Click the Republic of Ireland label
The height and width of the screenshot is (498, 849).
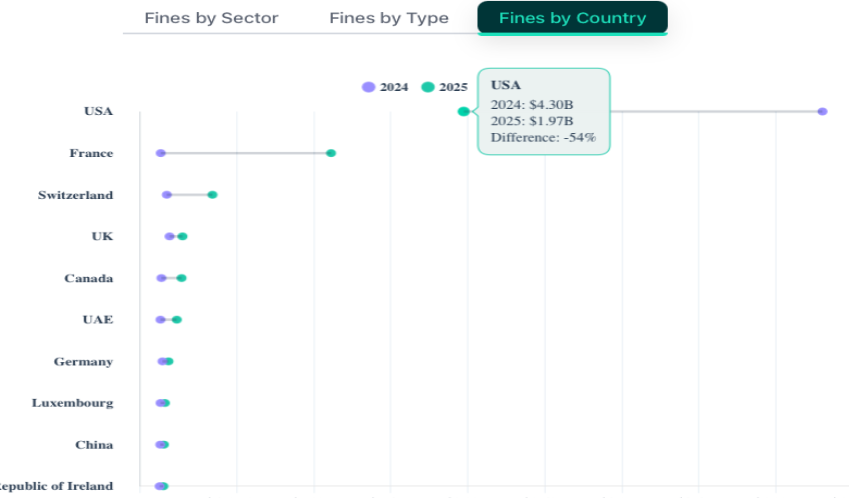pyautogui.click(x=58, y=486)
